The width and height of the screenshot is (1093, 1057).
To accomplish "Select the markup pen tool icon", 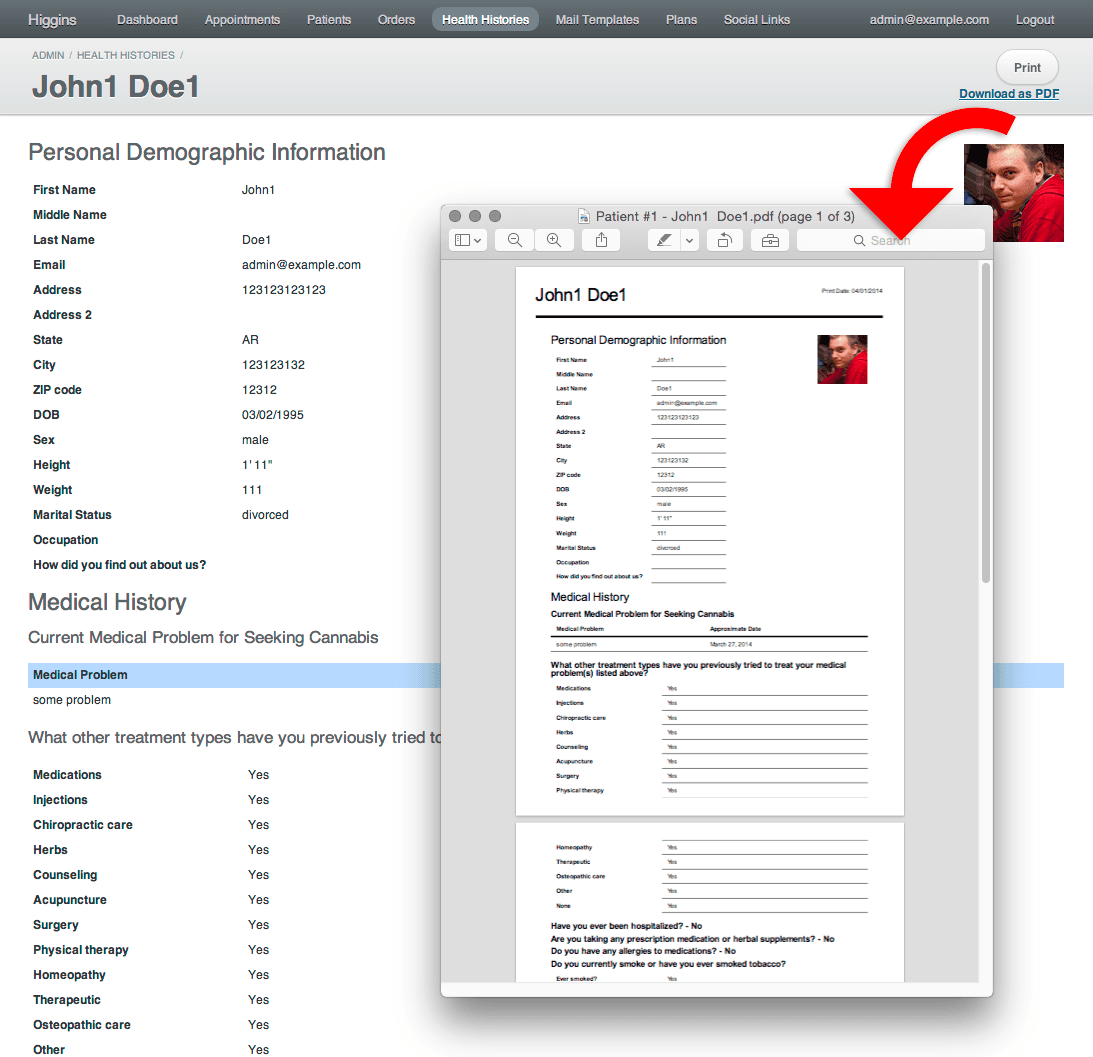I will pyautogui.click(x=664, y=241).
